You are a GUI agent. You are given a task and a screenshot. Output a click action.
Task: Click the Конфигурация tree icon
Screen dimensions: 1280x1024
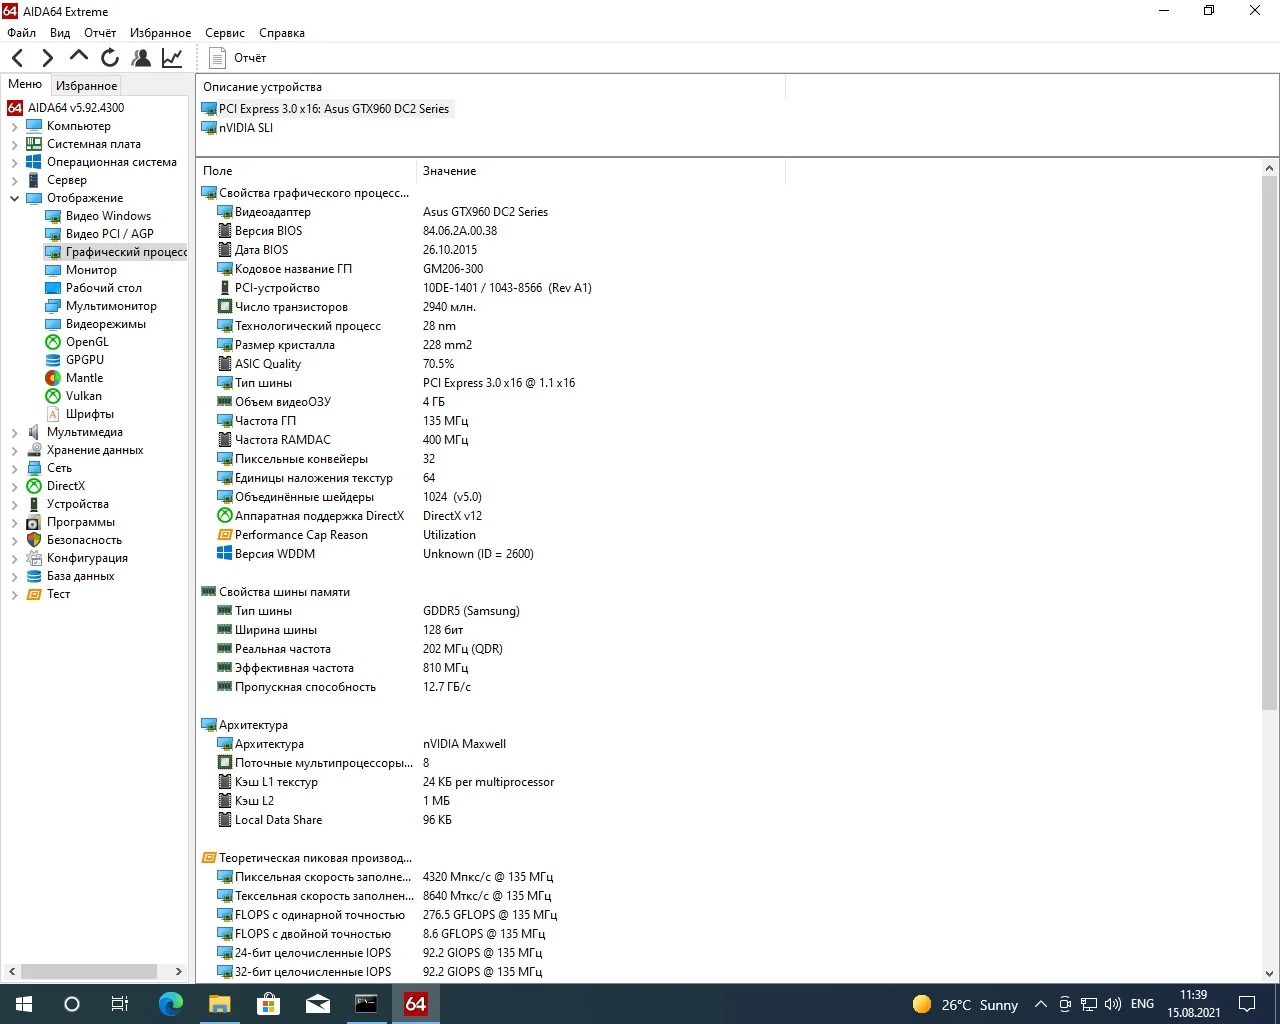tap(34, 558)
